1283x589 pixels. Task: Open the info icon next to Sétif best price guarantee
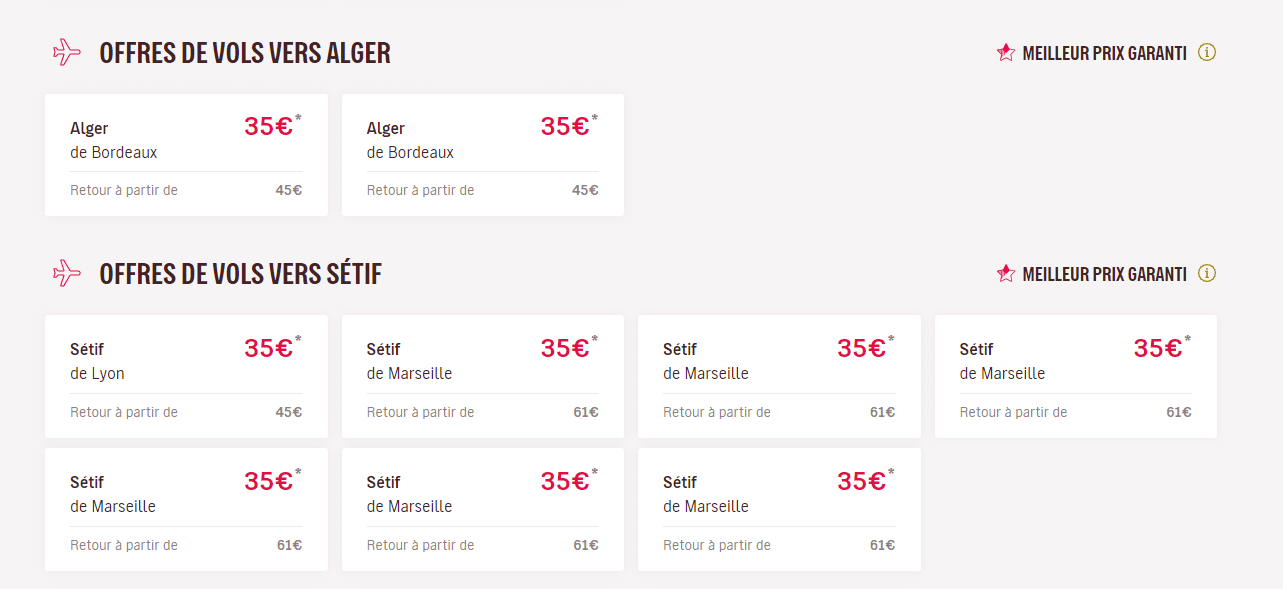pyautogui.click(x=1207, y=273)
